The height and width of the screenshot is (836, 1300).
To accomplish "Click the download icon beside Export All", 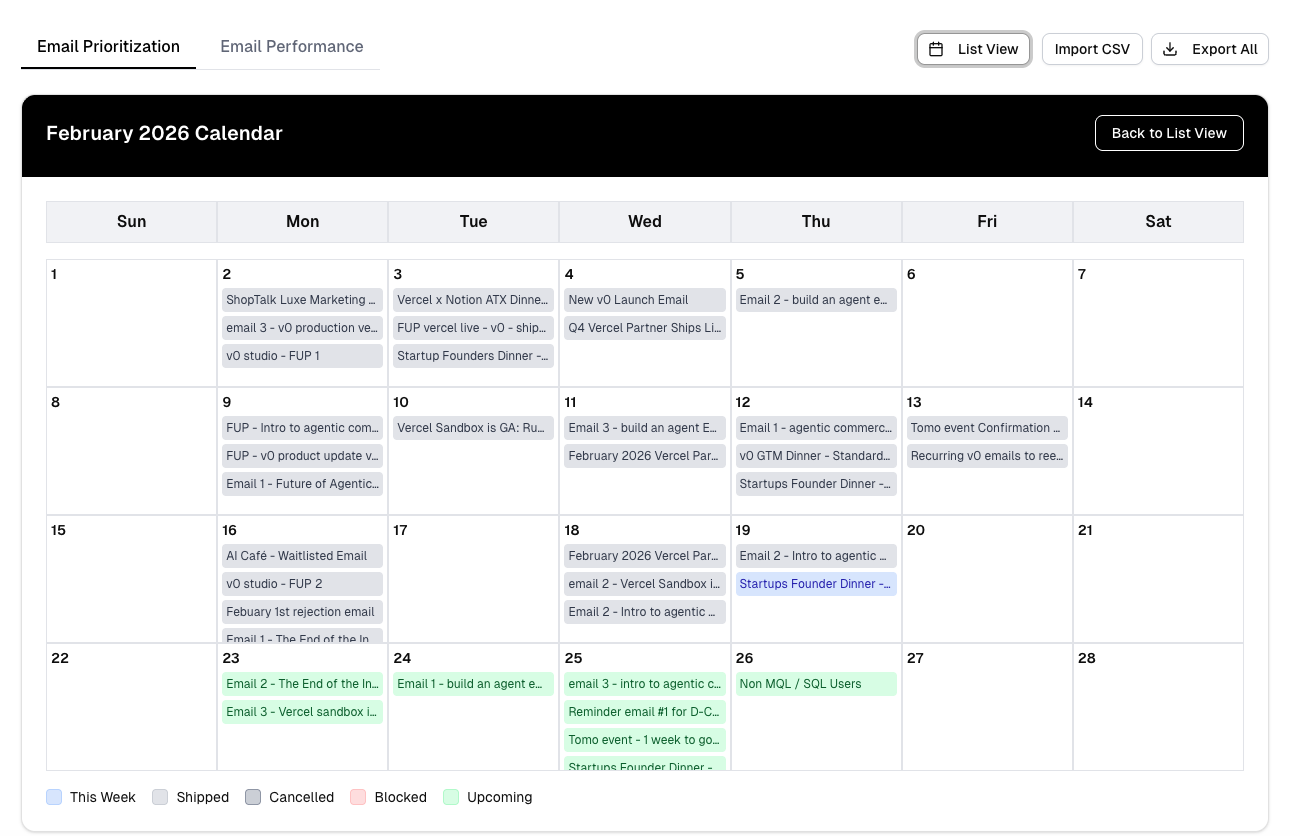I will tap(1169, 48).
